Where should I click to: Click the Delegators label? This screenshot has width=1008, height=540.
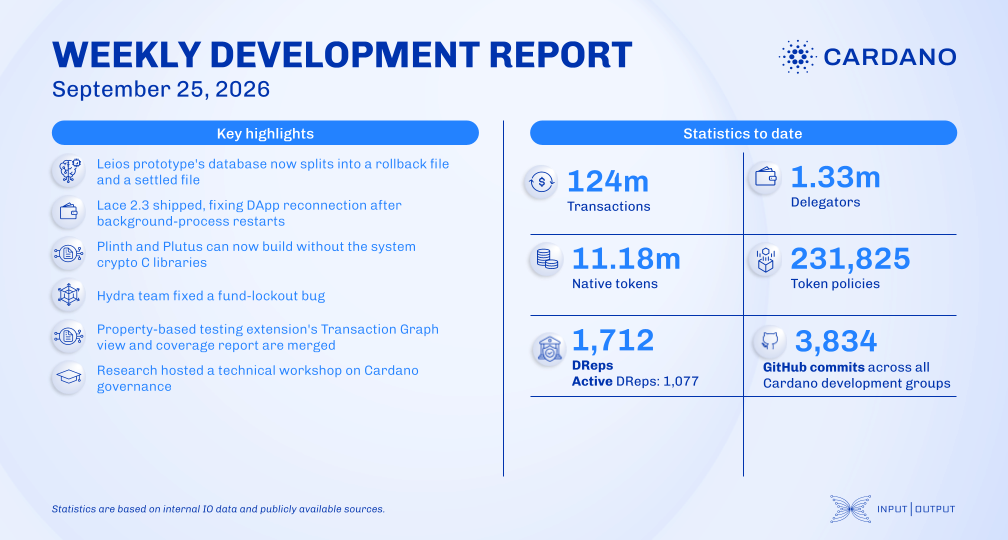point(825,202)
